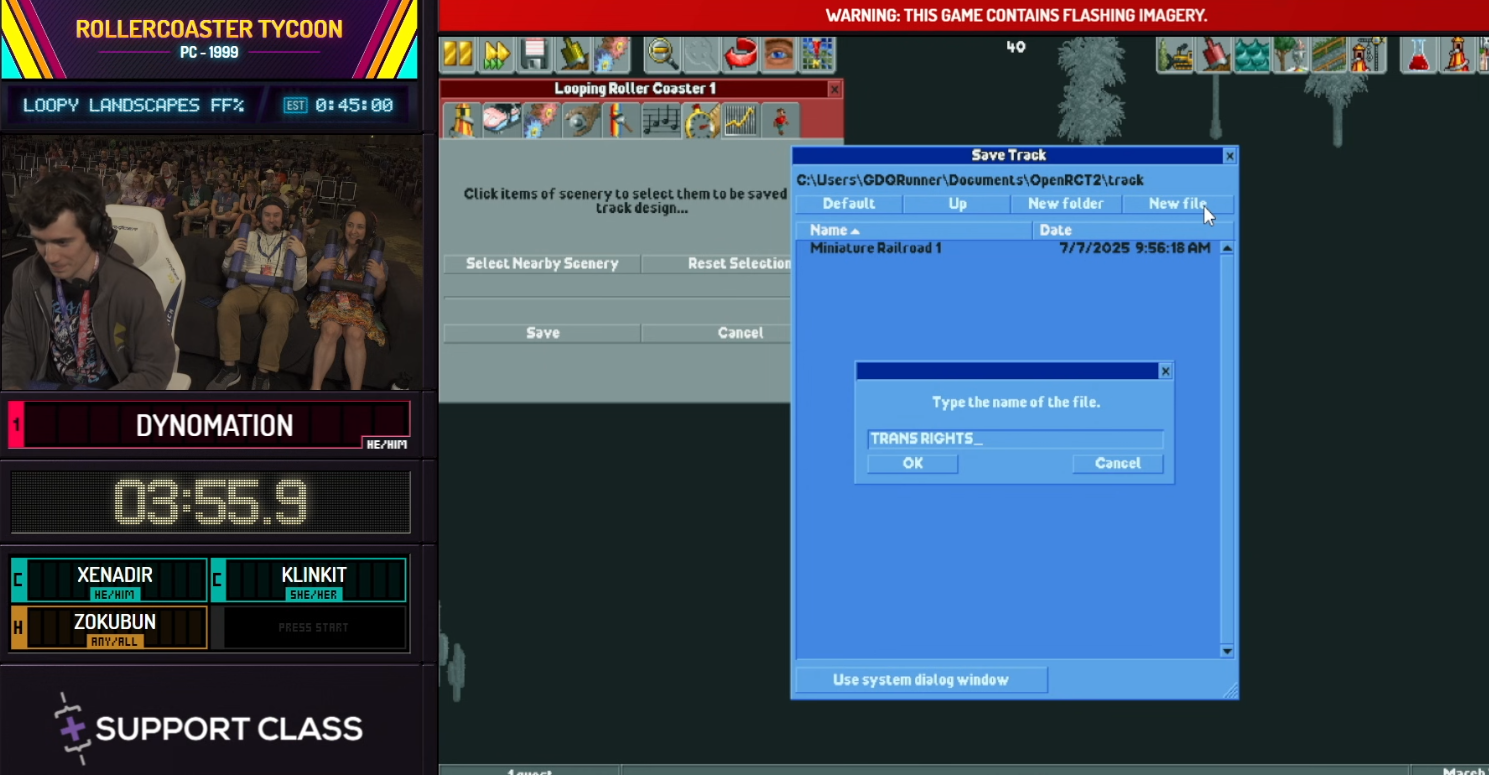Switch to the ride customers guest tab

(x=780, y=120)
